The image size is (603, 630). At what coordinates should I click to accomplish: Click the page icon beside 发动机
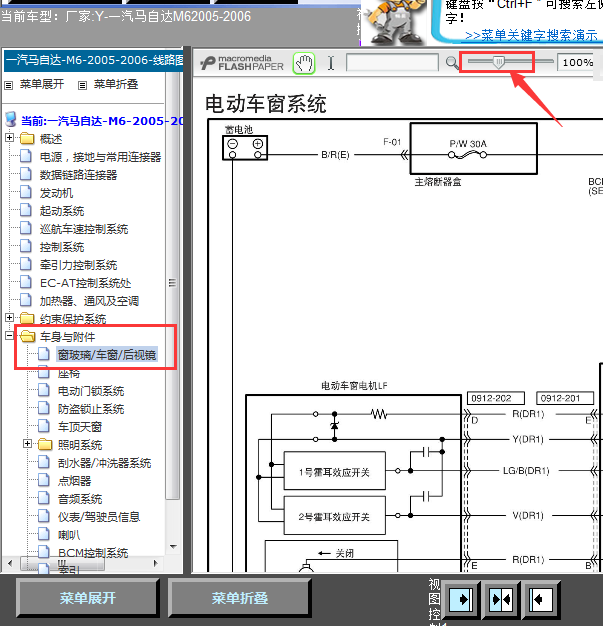(26, 192)
